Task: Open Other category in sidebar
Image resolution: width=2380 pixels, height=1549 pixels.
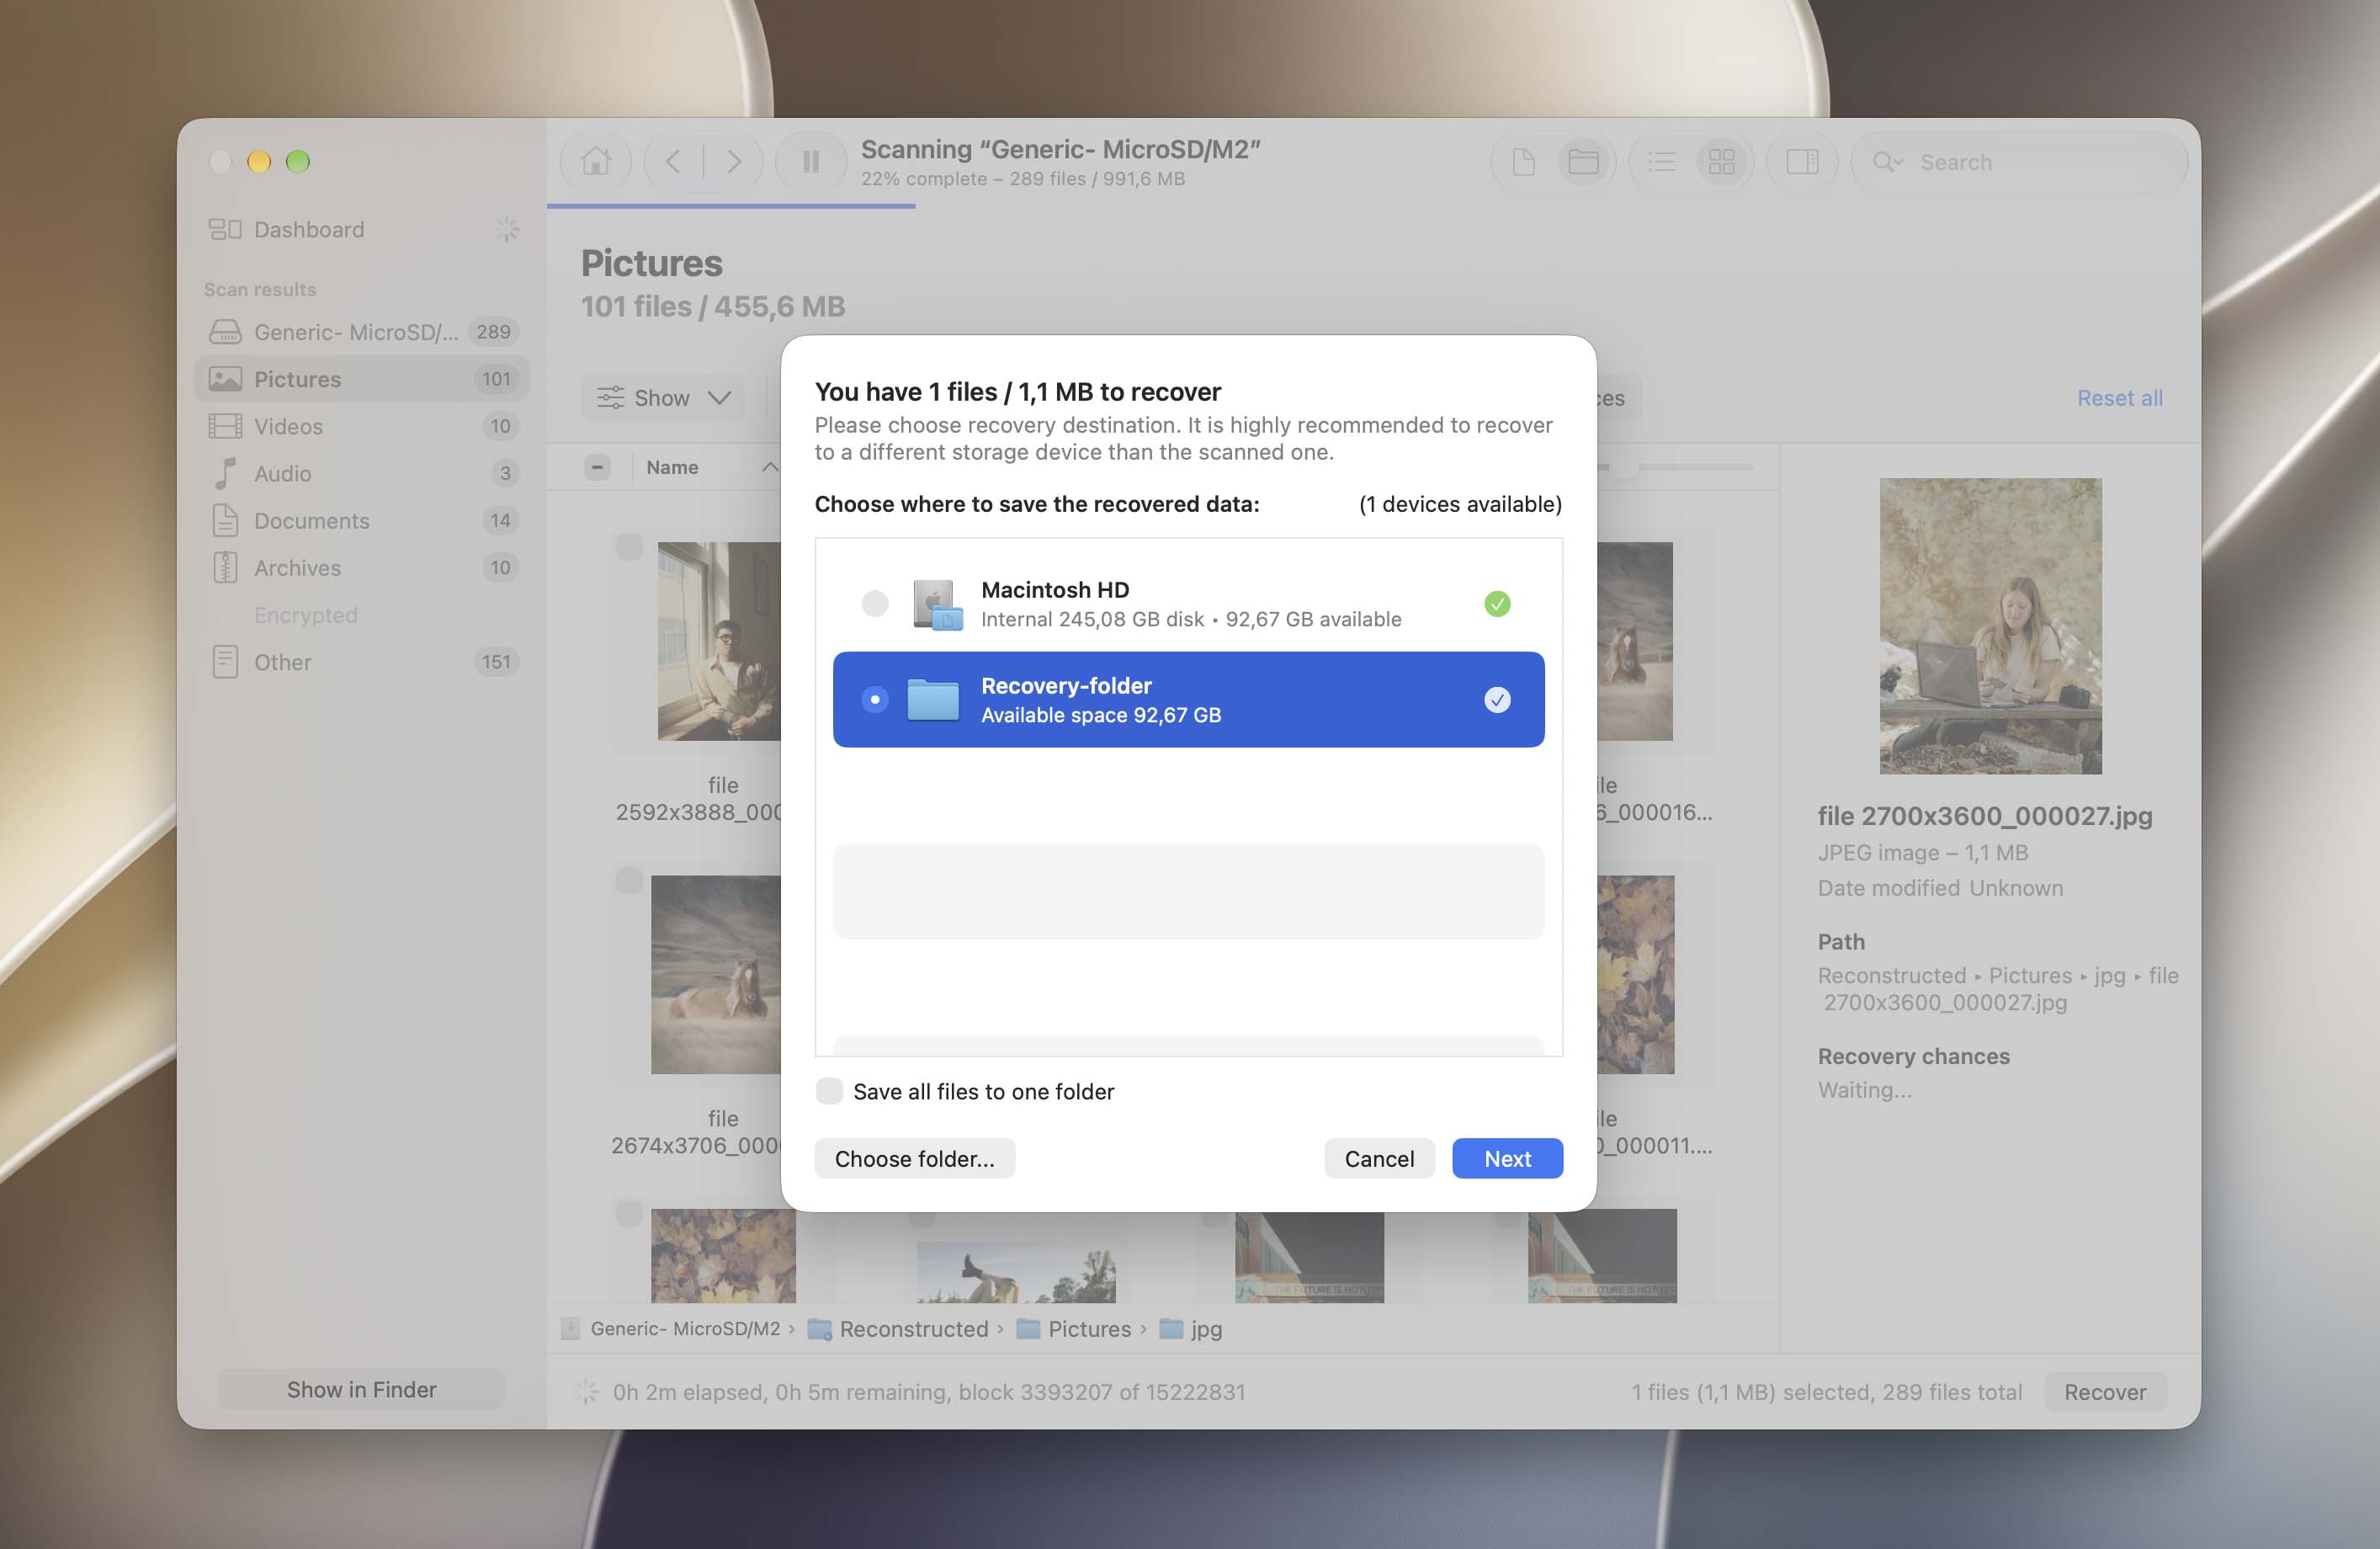Action: pos(362,662)
